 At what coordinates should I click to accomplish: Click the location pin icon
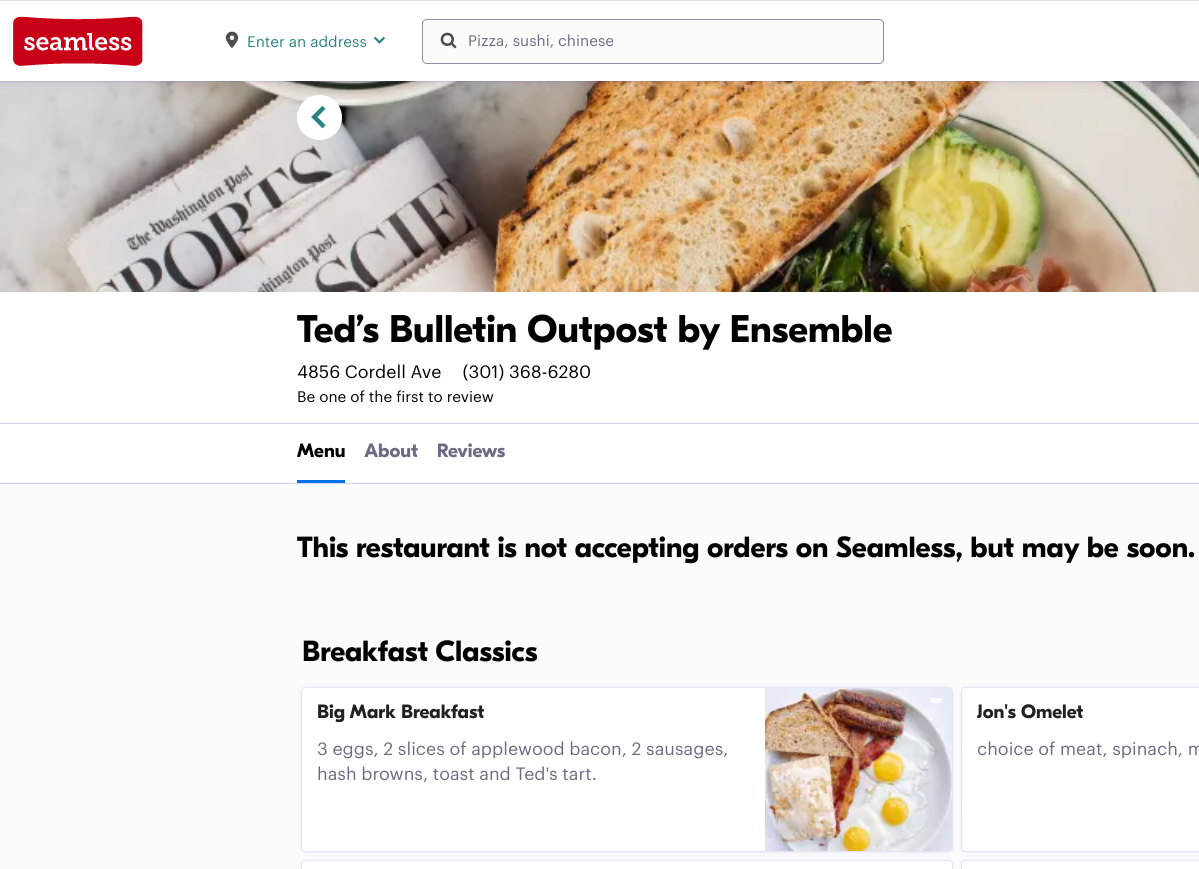[231, 40]
